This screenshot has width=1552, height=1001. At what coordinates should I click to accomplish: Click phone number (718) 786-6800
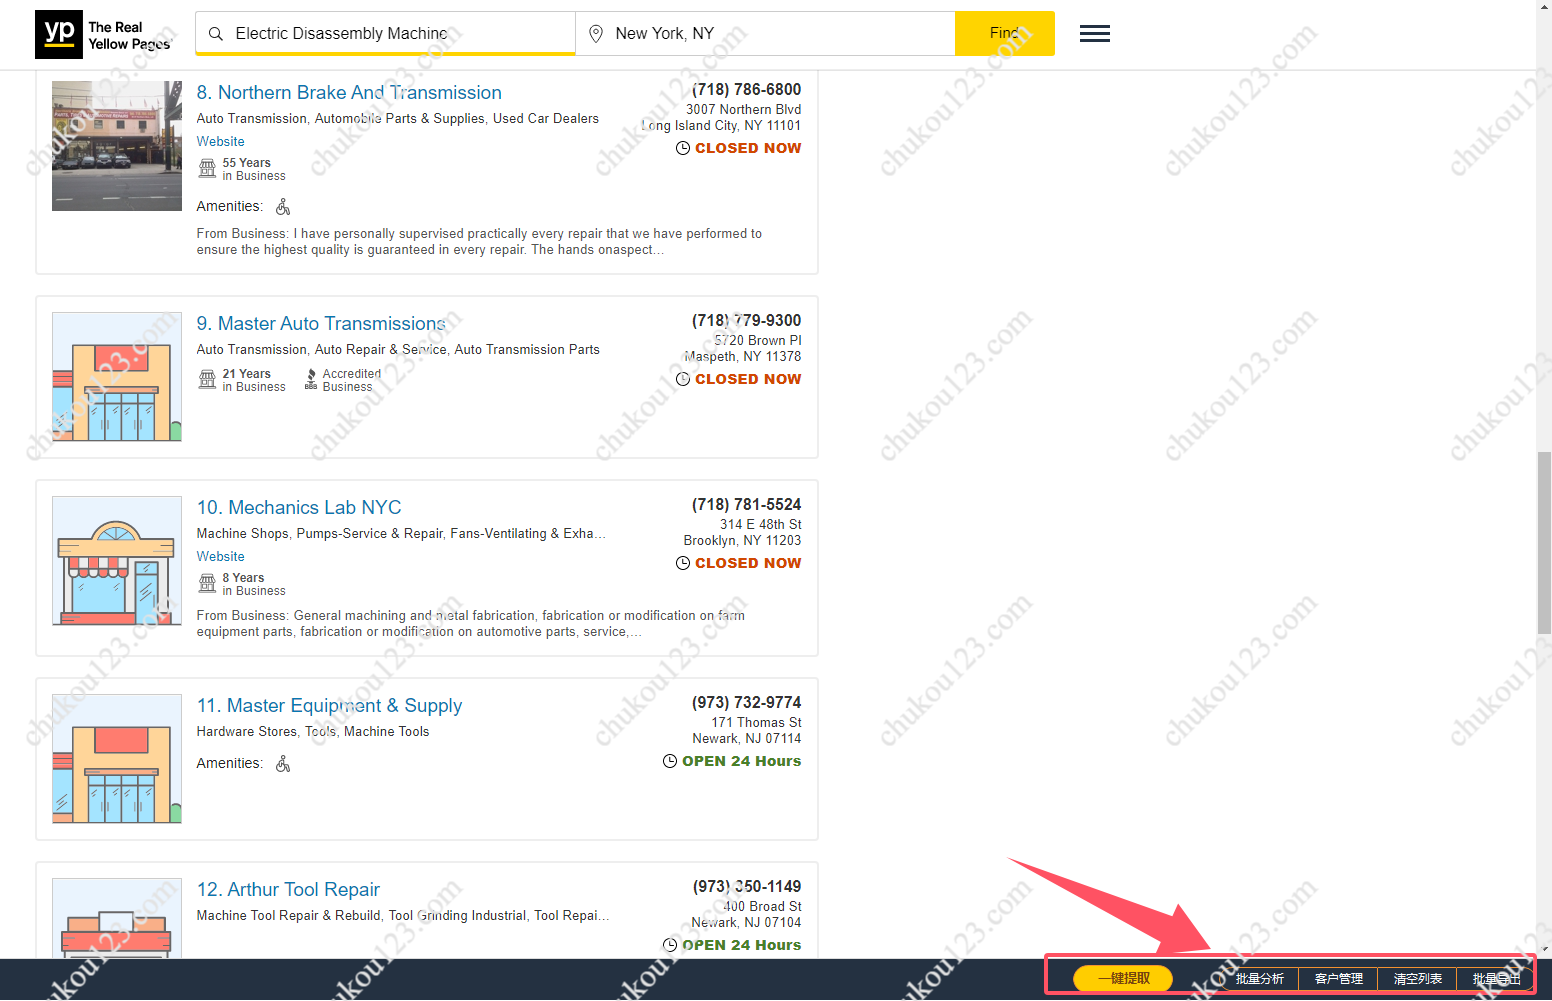click(746, 90)
